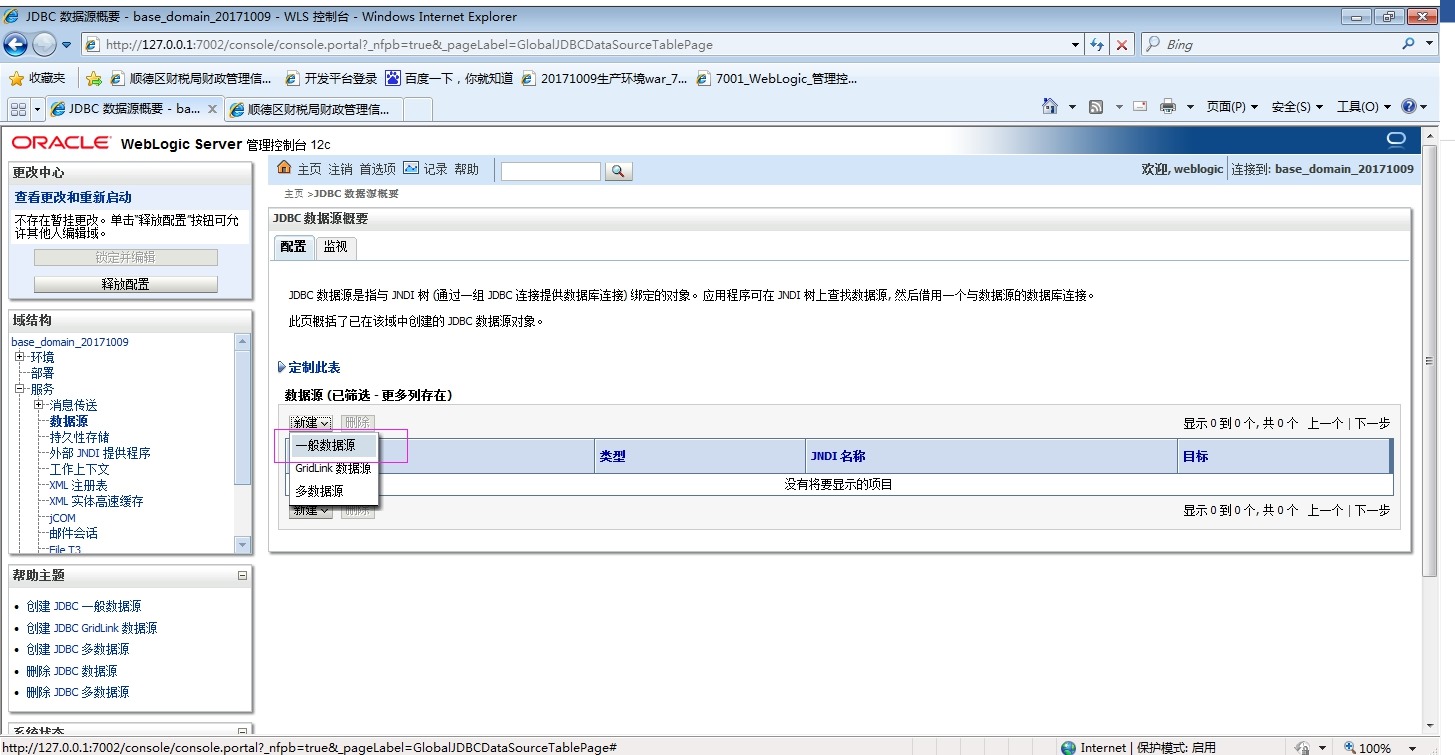The image size is (1455, 755).
Task: Click the upper 新建 dropdown button
Action: click(x=311, y=423)
